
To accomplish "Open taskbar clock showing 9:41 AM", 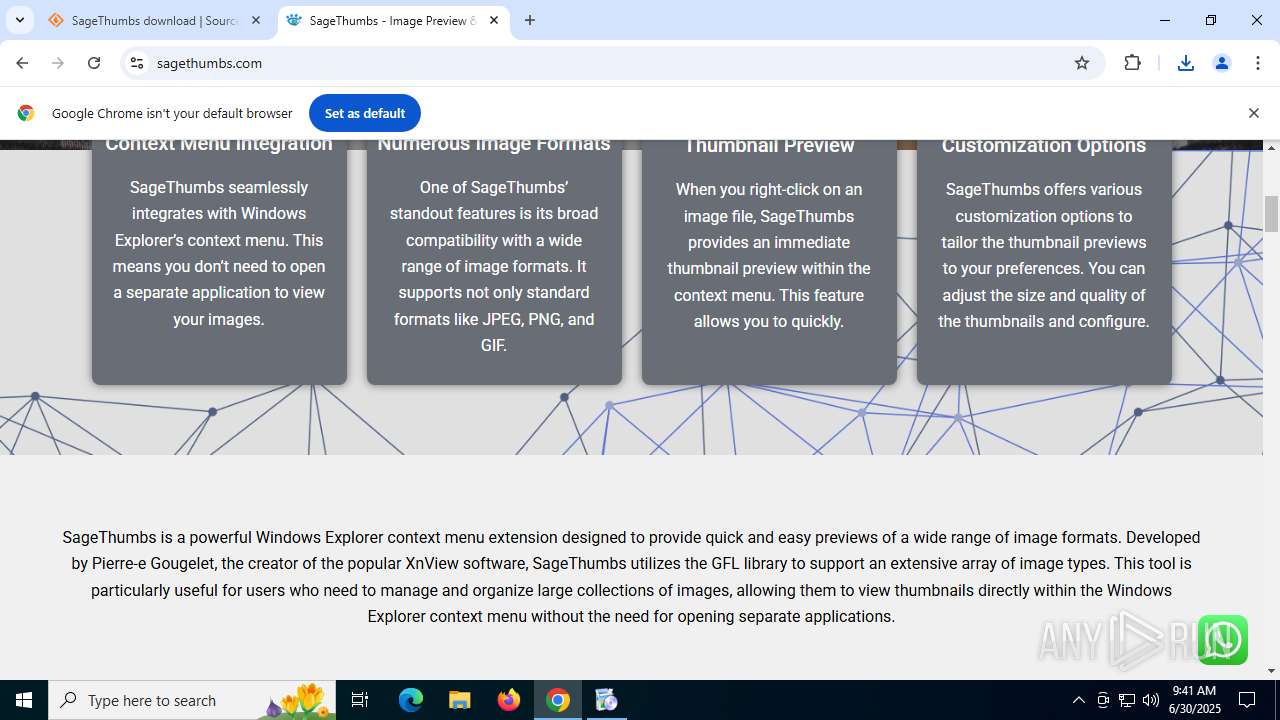I will point(1194,700).
